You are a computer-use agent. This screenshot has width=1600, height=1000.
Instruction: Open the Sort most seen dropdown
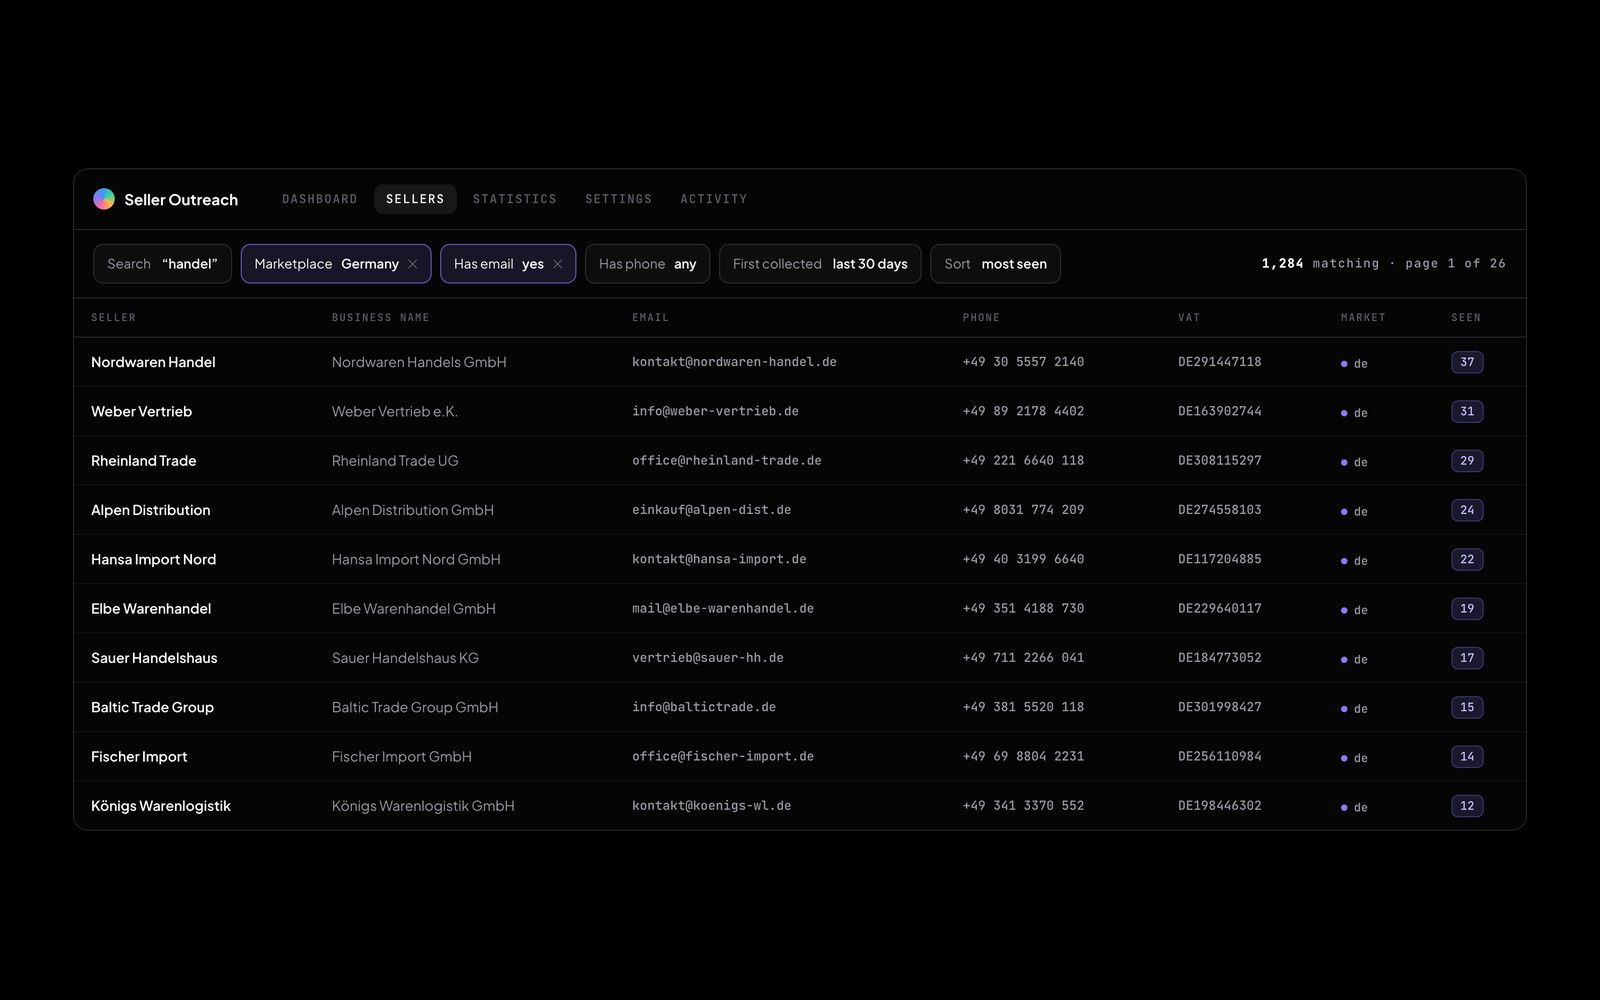tap(995, 264)
